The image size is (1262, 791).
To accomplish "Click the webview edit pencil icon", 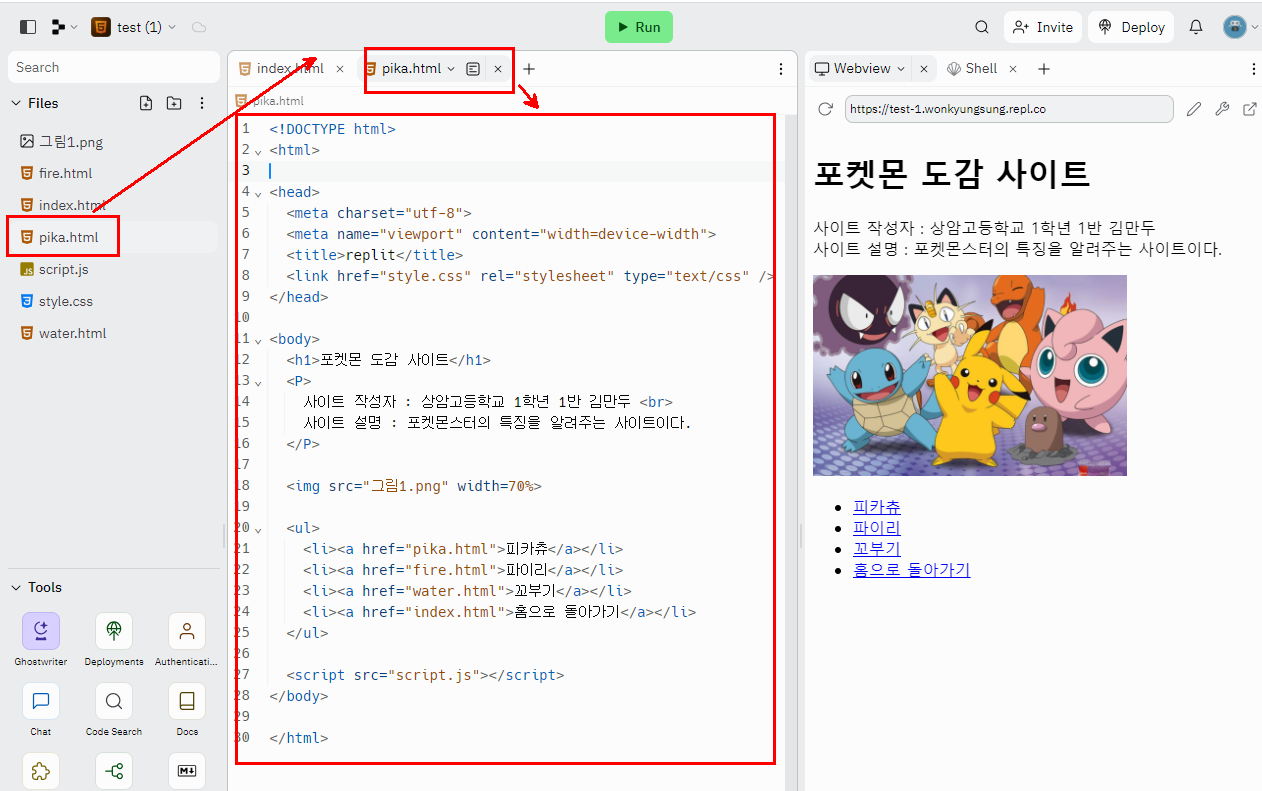I will (x=1193, y=109).
